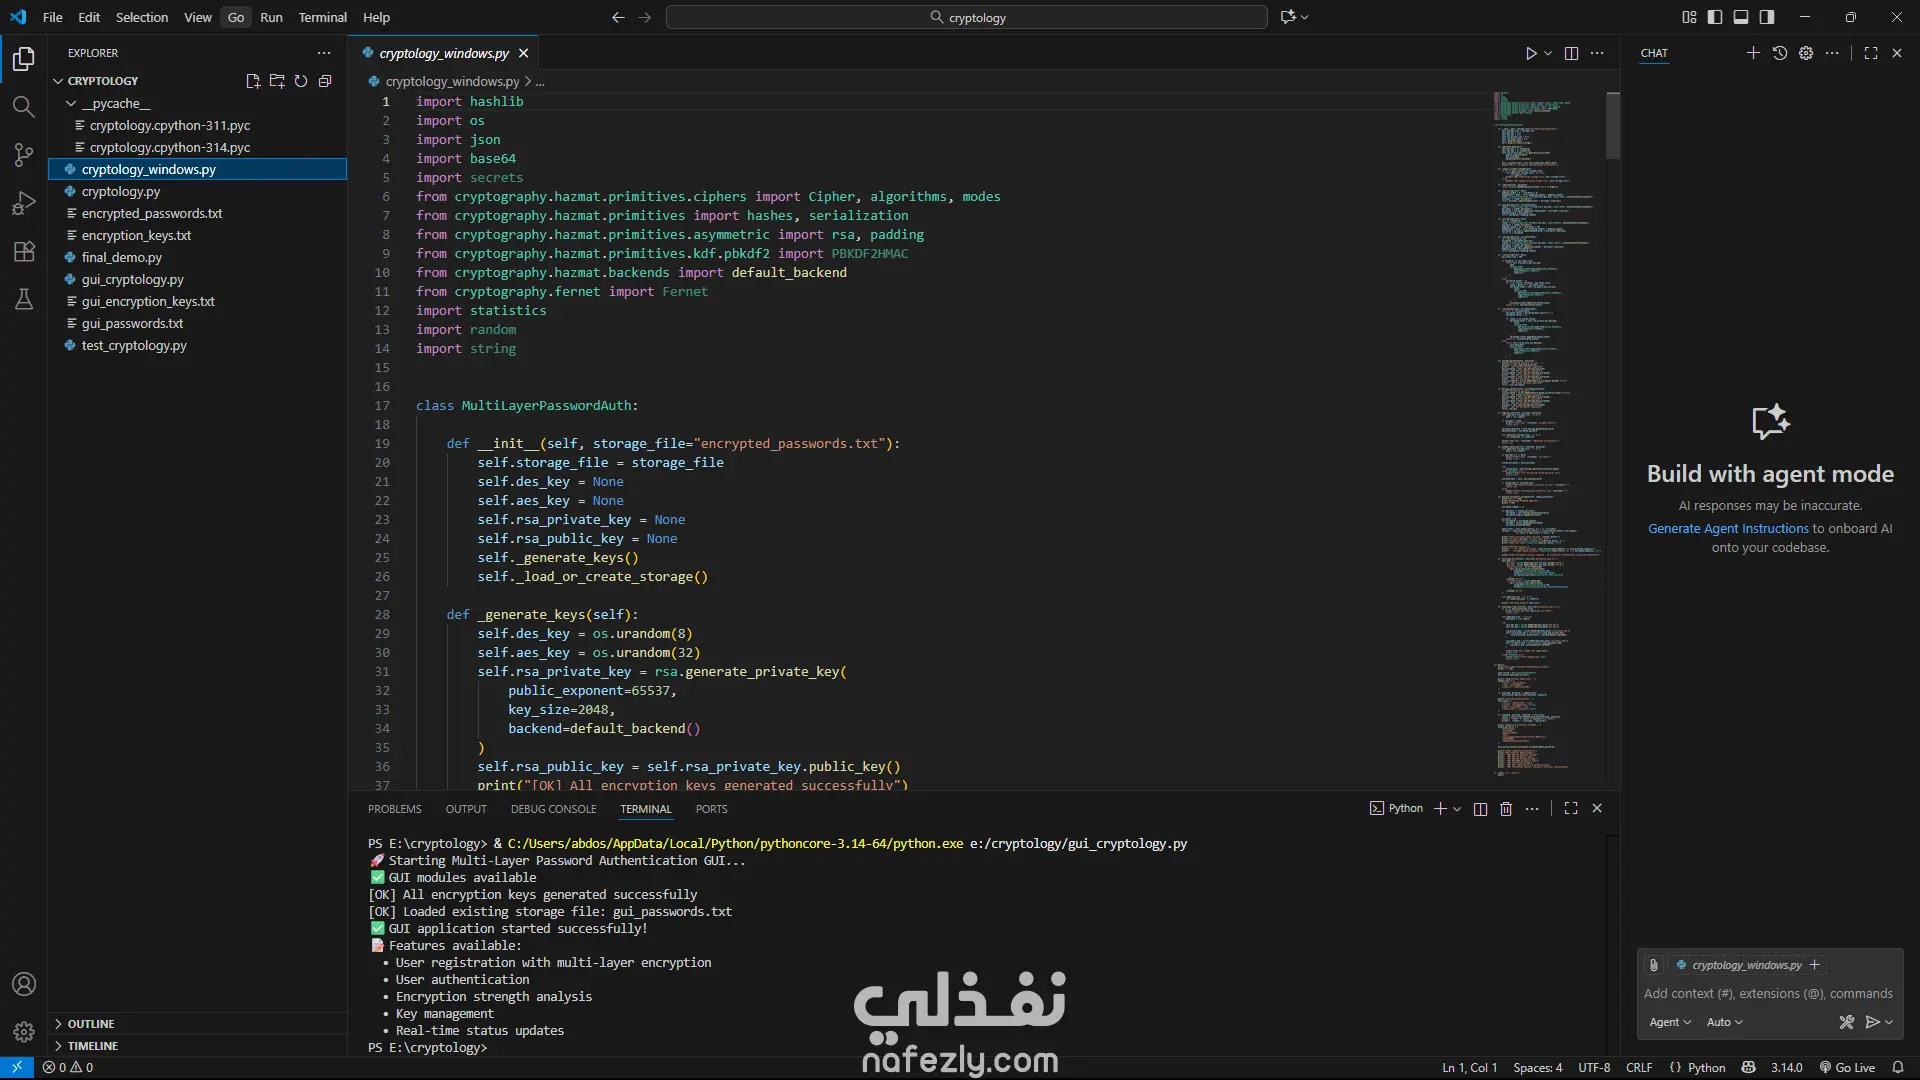Image resolution: width=1920 pixels, height=1080 pixels.
Task: Toggle the bottom panel layout button
Action: [1741, 17]
